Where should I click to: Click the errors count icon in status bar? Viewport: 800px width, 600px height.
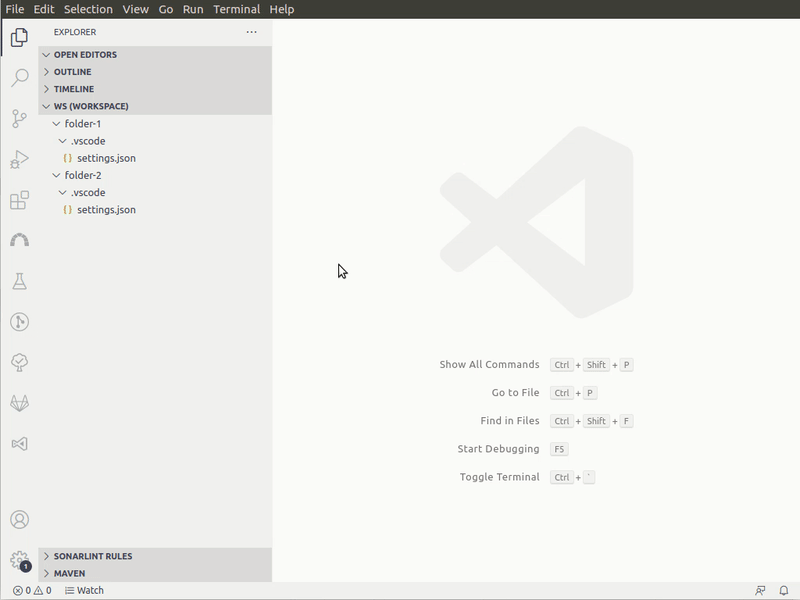pyautogui.click(x=17, y=590)
